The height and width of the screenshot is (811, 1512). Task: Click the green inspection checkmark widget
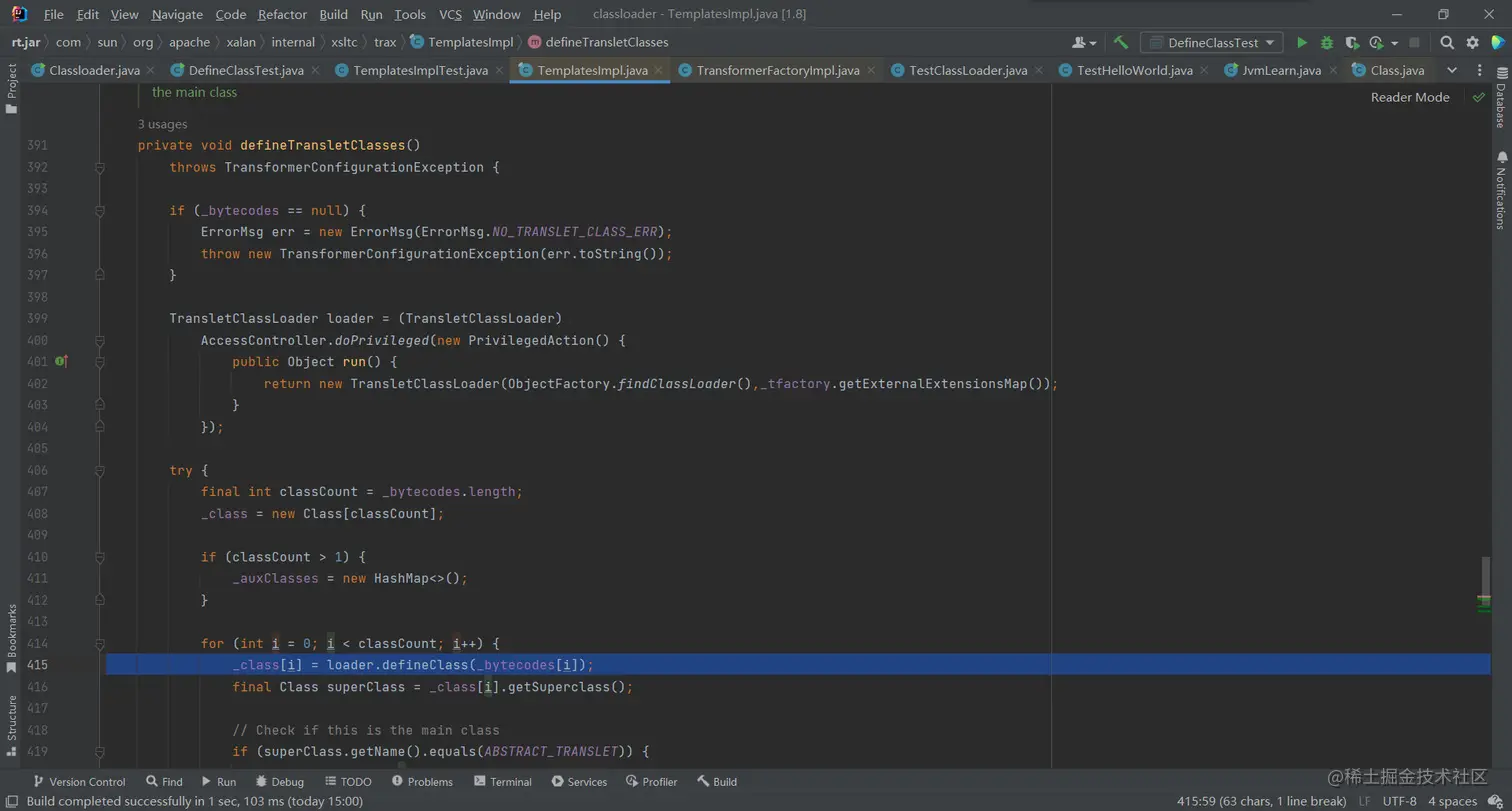1478,97
